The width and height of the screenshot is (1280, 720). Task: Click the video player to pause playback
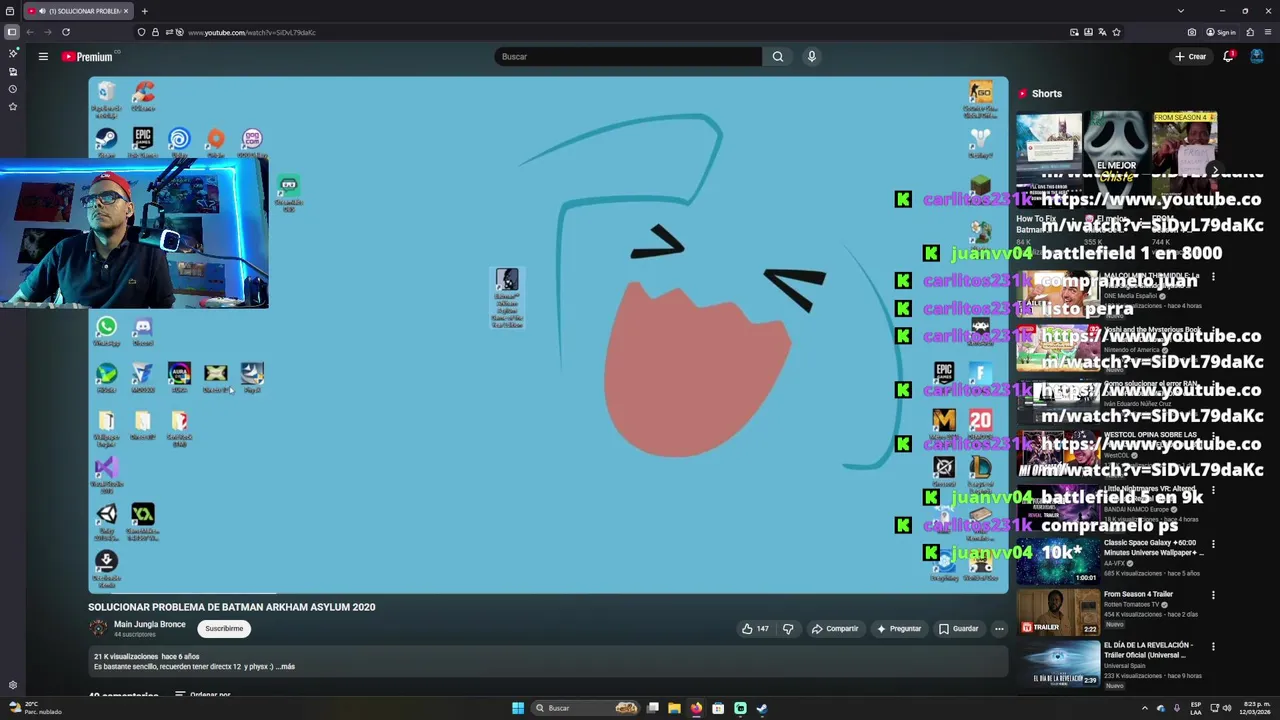point(548,335)
